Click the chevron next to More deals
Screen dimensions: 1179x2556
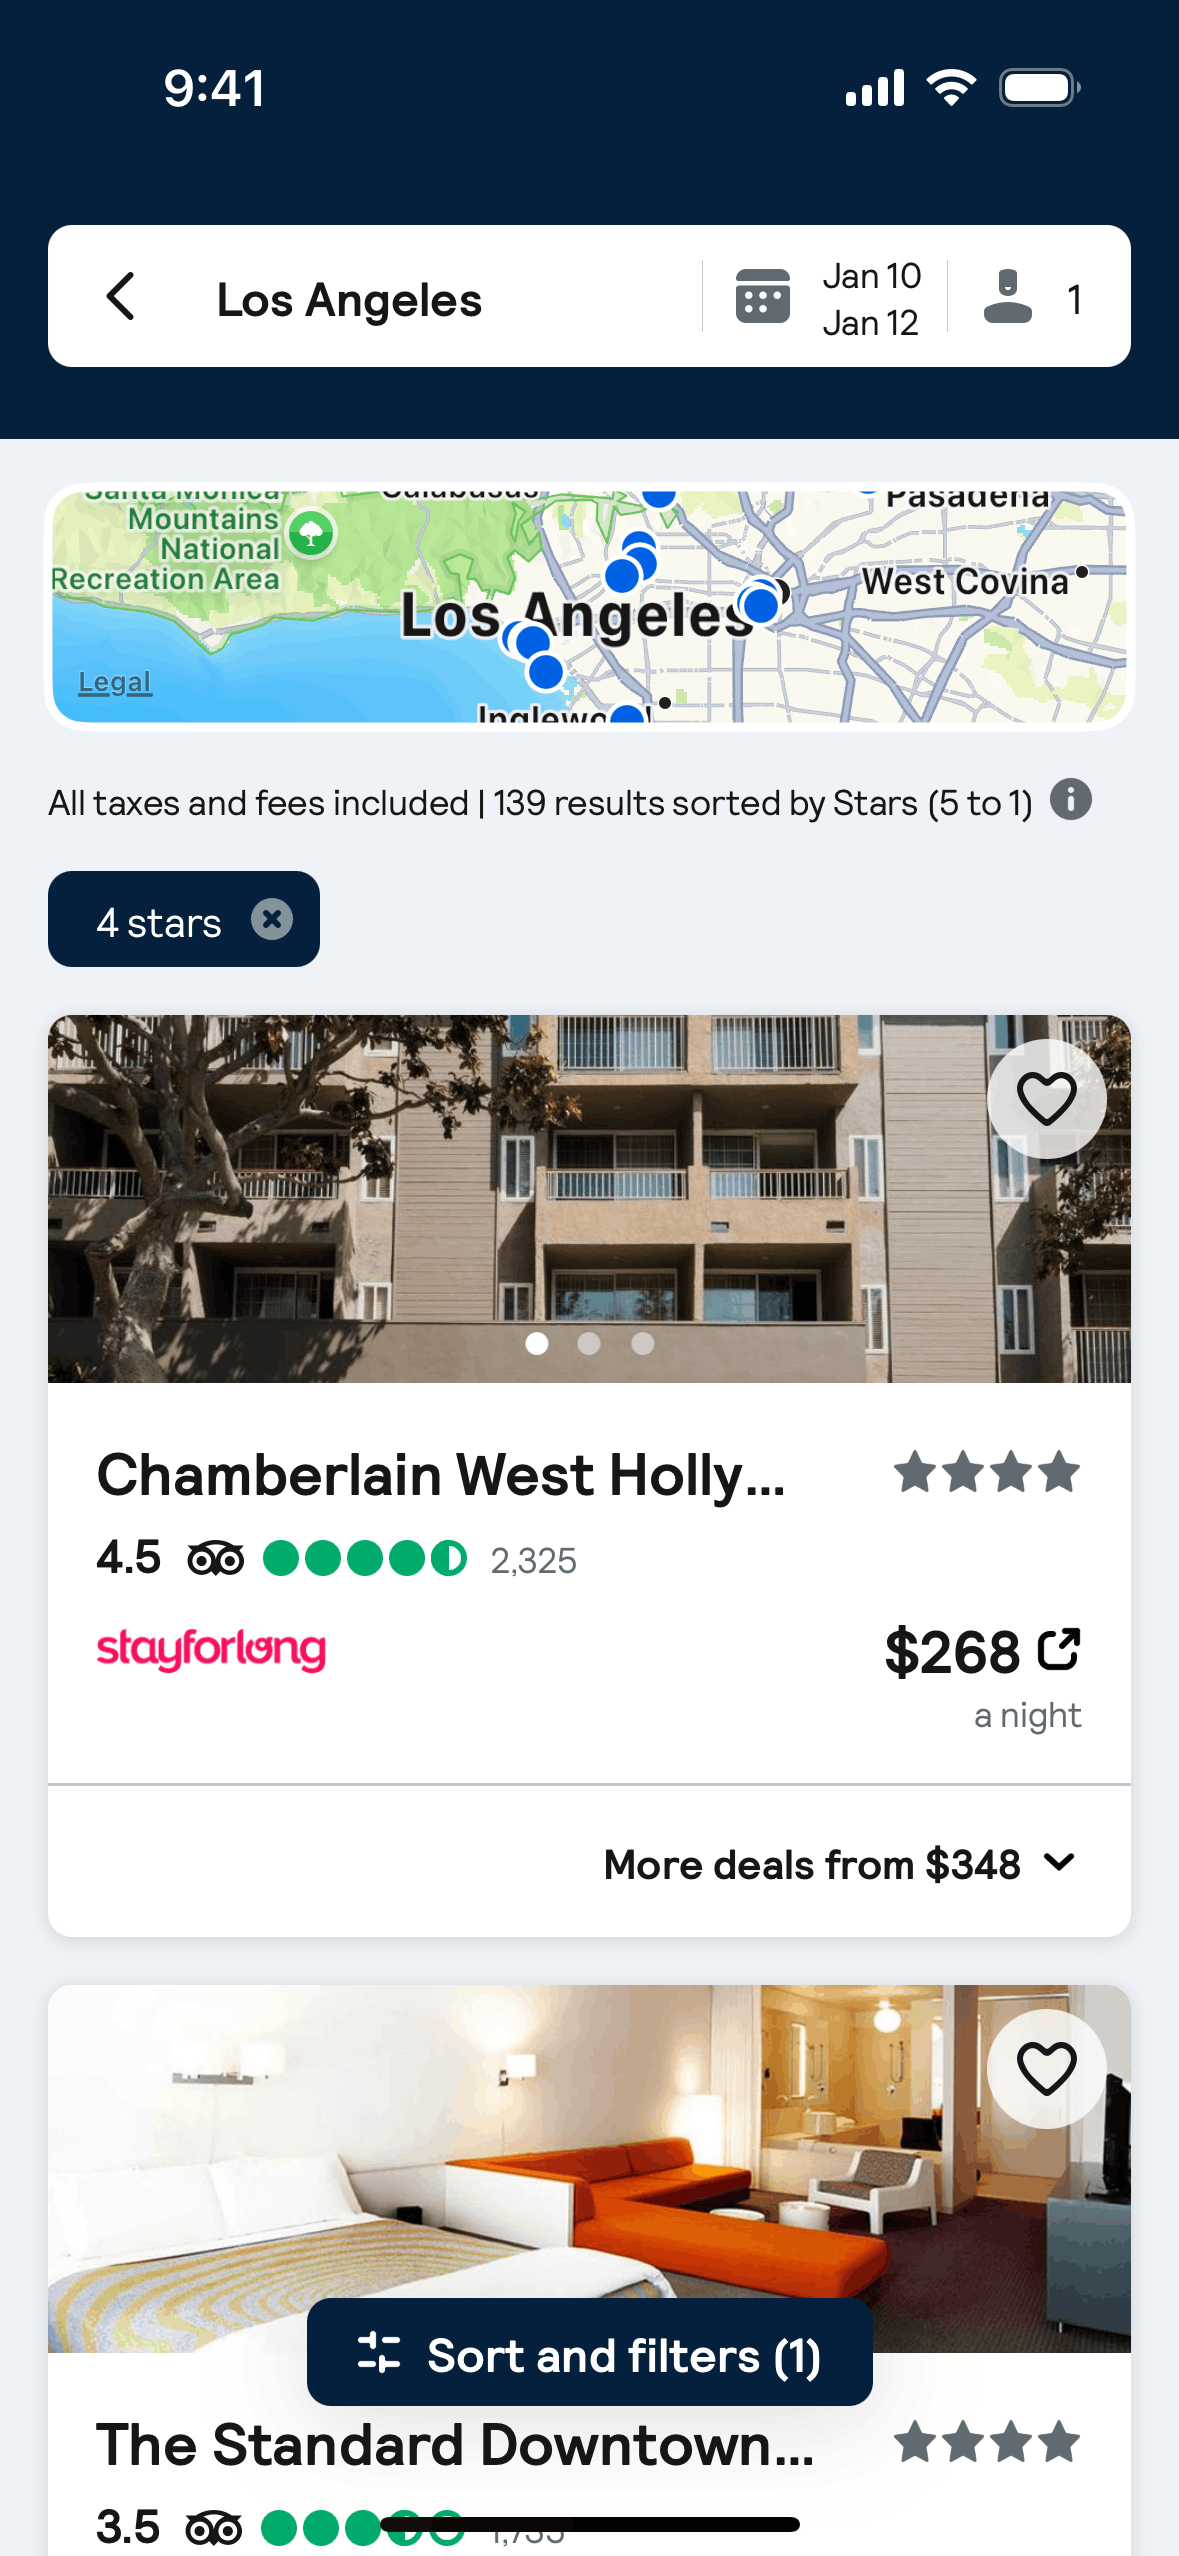click(1059, 1862)
